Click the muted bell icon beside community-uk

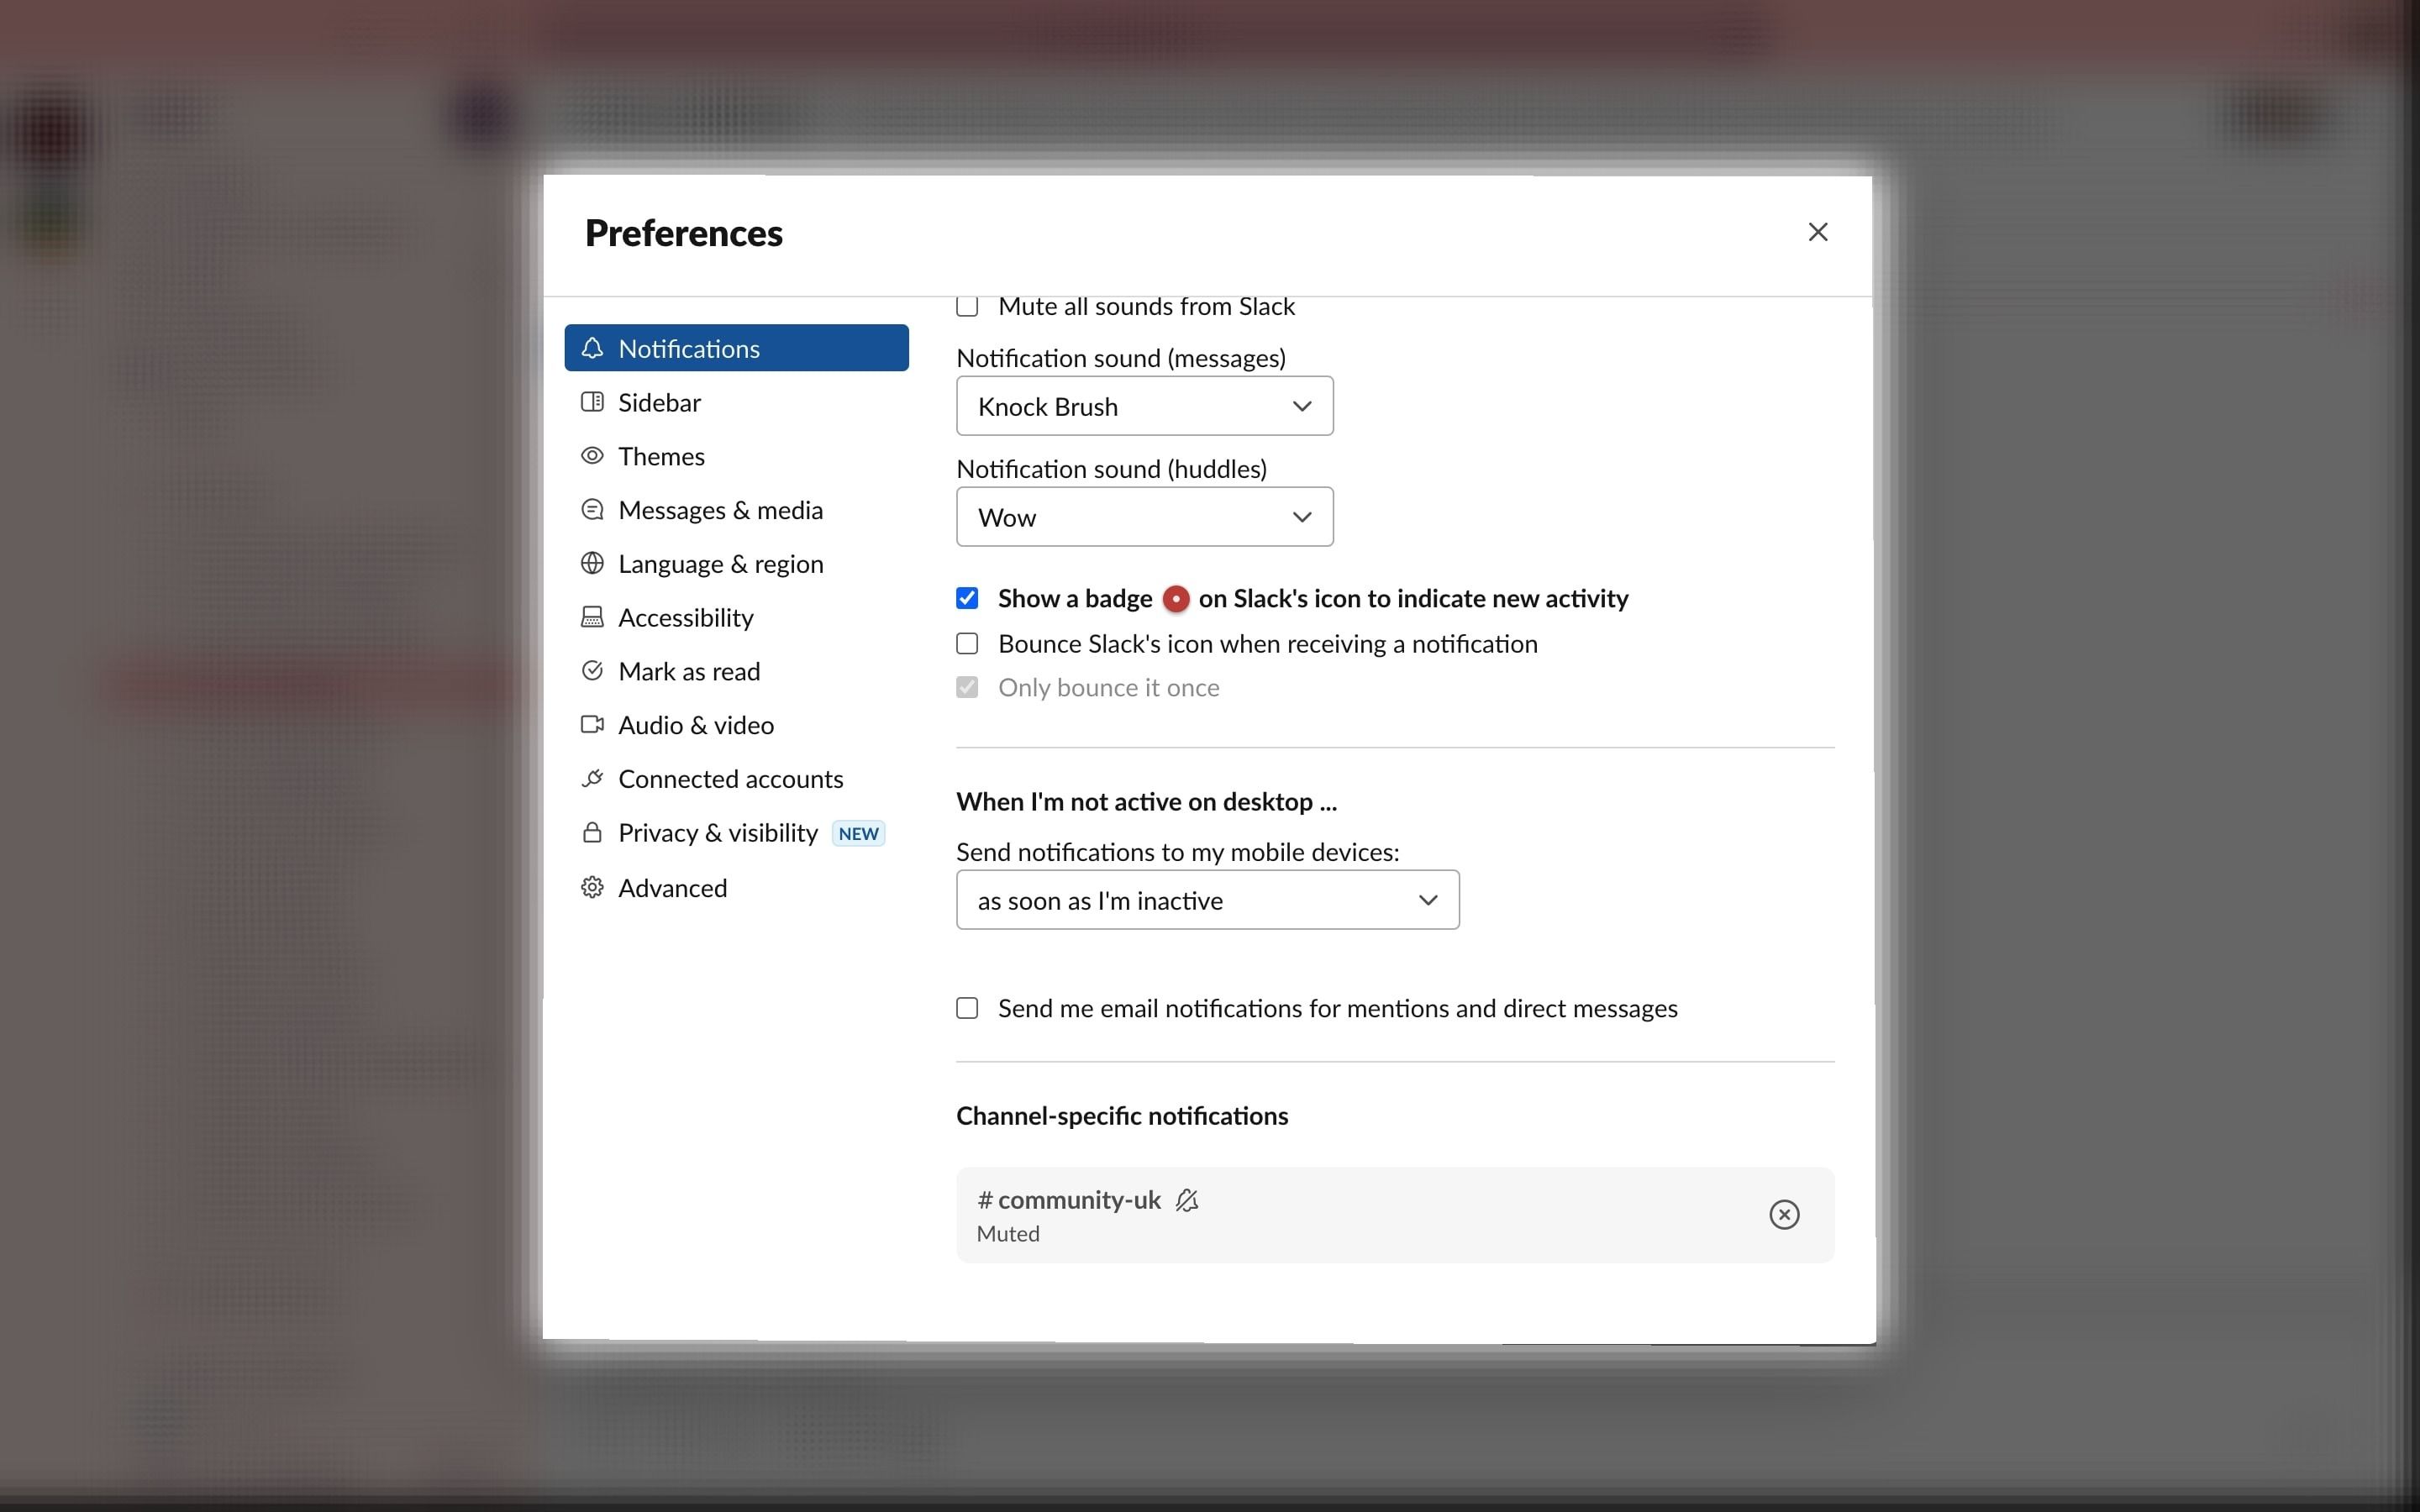click(x=1187, y=1200)
